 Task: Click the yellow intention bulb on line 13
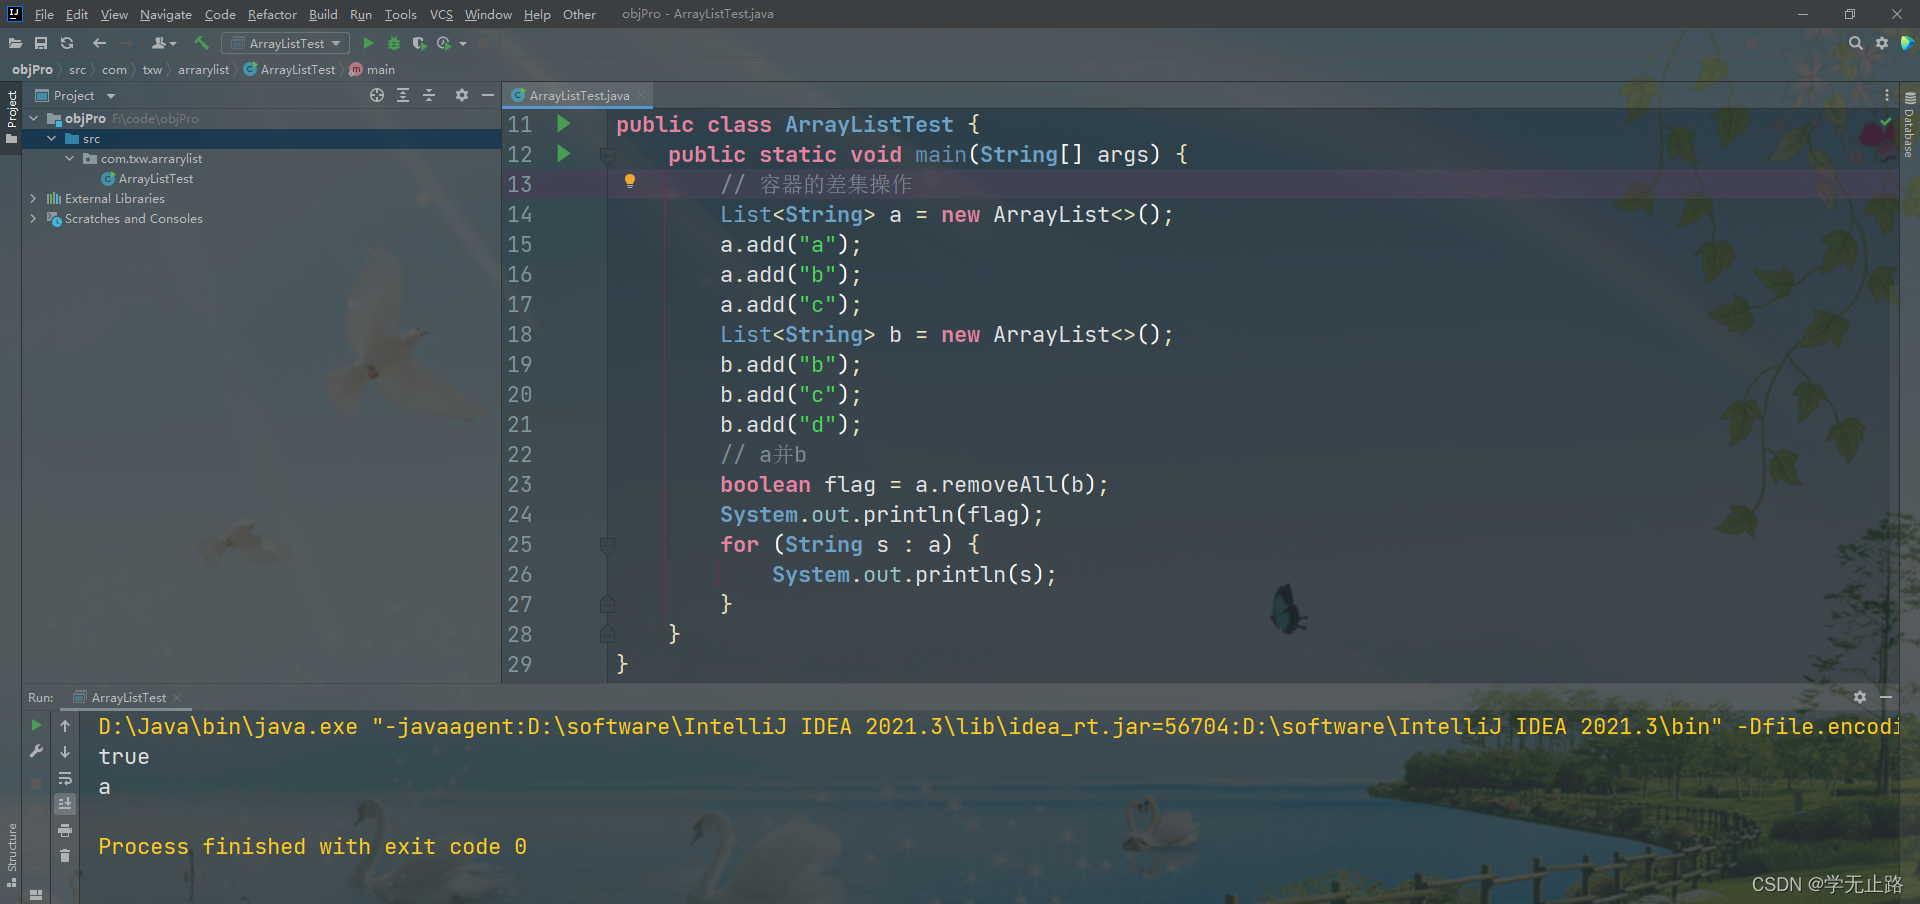coord(630,181)
